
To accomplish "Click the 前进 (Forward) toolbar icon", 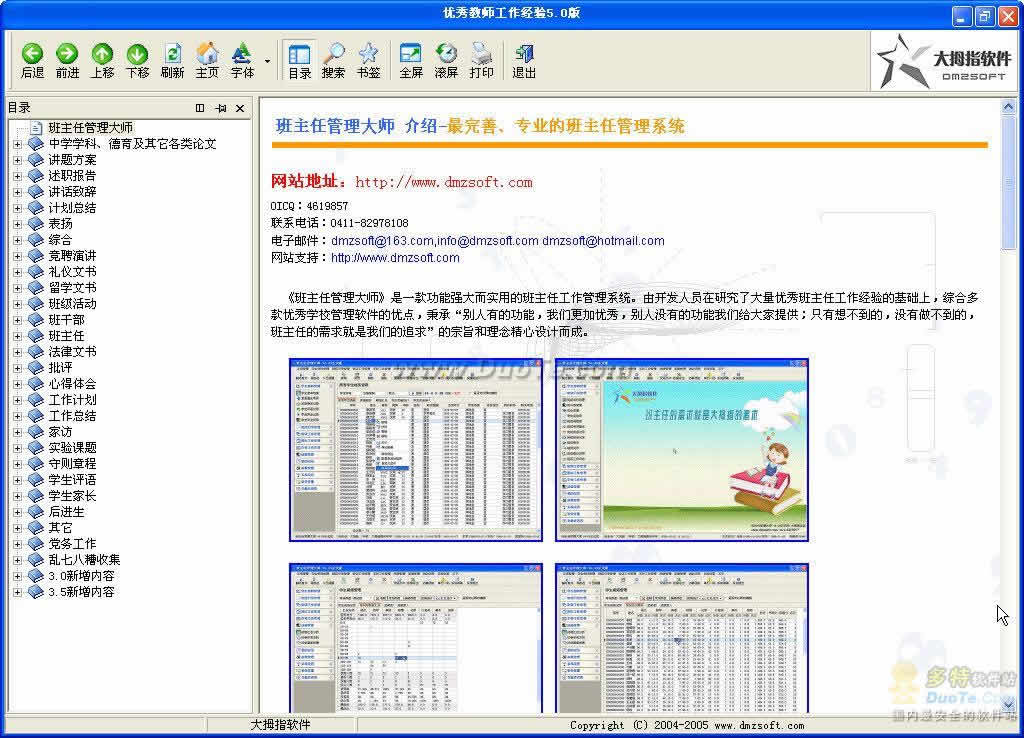I will (x=67, y=55).
